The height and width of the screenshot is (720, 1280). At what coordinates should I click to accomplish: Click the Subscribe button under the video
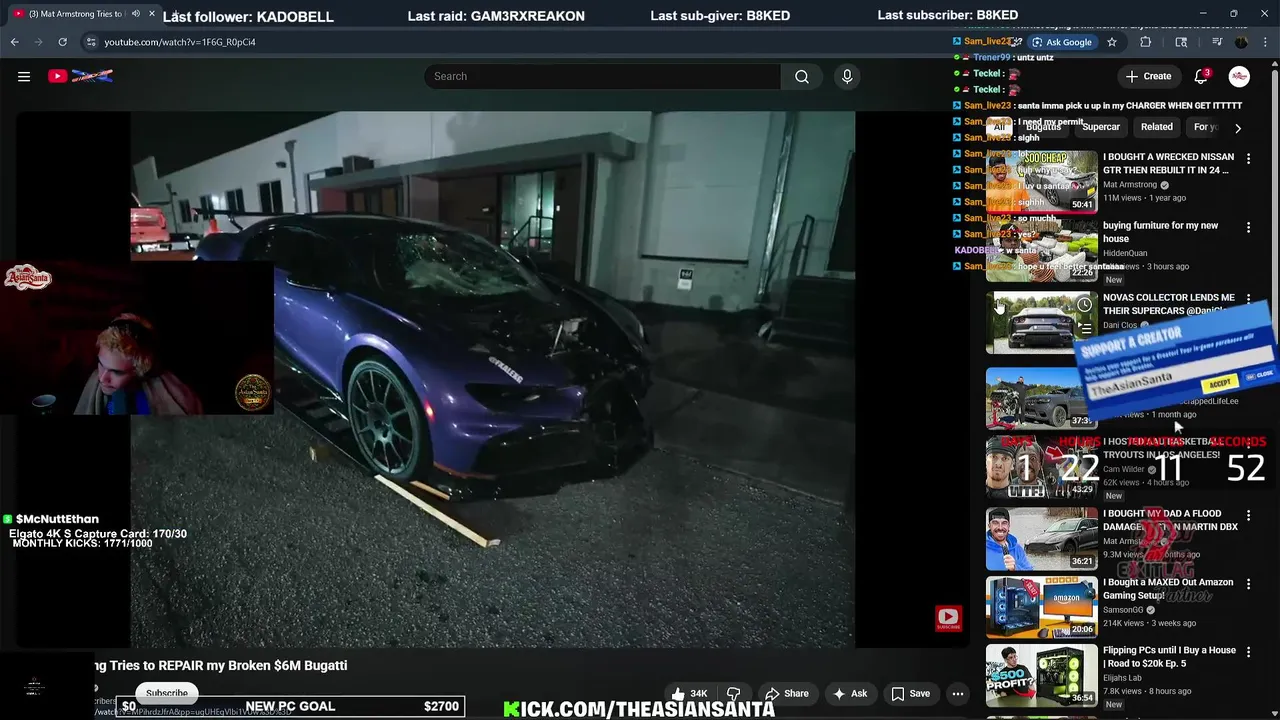pyautogui.click(x=167, y=693)
